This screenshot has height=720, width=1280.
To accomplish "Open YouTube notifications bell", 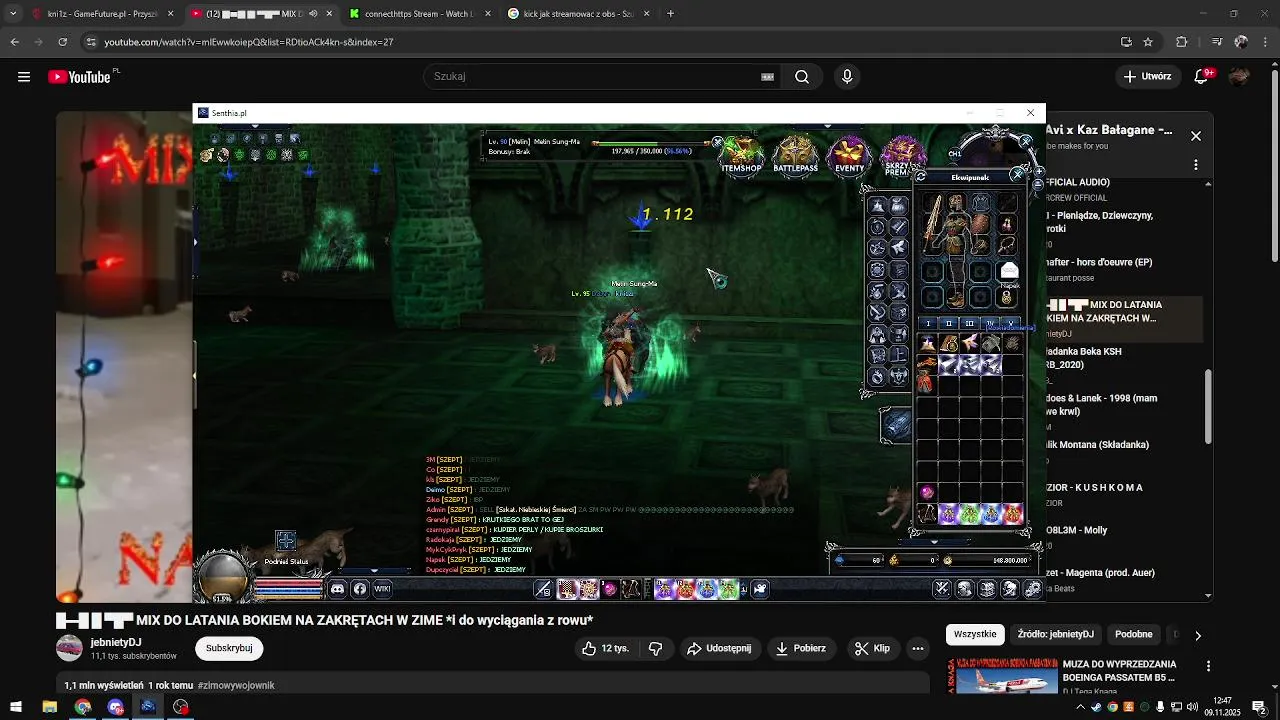I will click(x=1203, y=76).
